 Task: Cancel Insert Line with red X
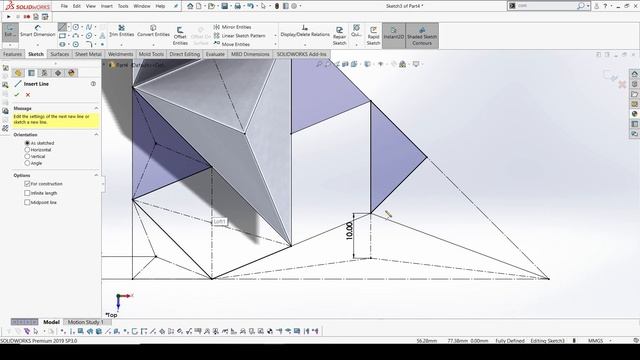(x=28, y=95)
